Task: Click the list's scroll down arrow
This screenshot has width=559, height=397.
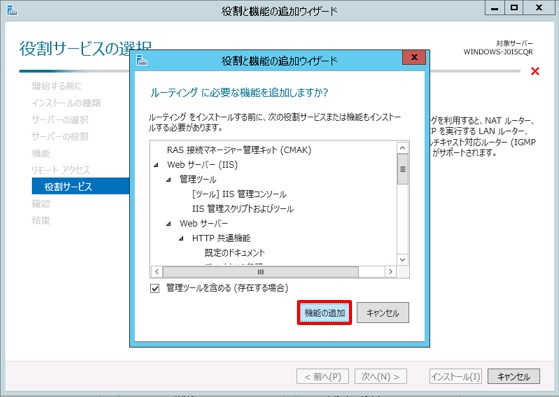Action: [402, 260]
